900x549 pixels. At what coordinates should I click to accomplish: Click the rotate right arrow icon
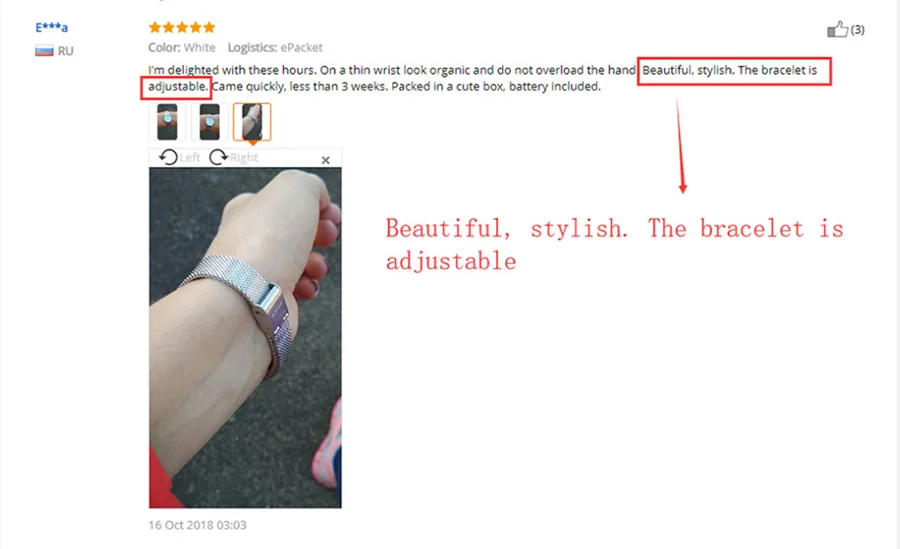(x=218, y=157)
